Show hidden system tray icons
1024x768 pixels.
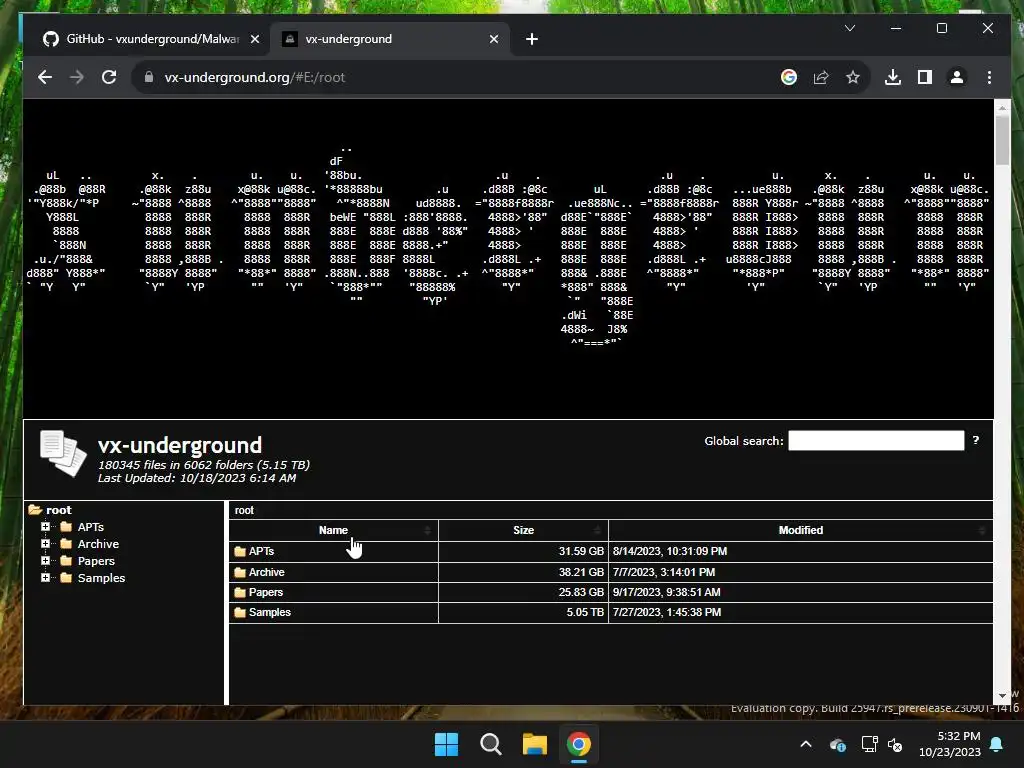[x=806, y=744]
